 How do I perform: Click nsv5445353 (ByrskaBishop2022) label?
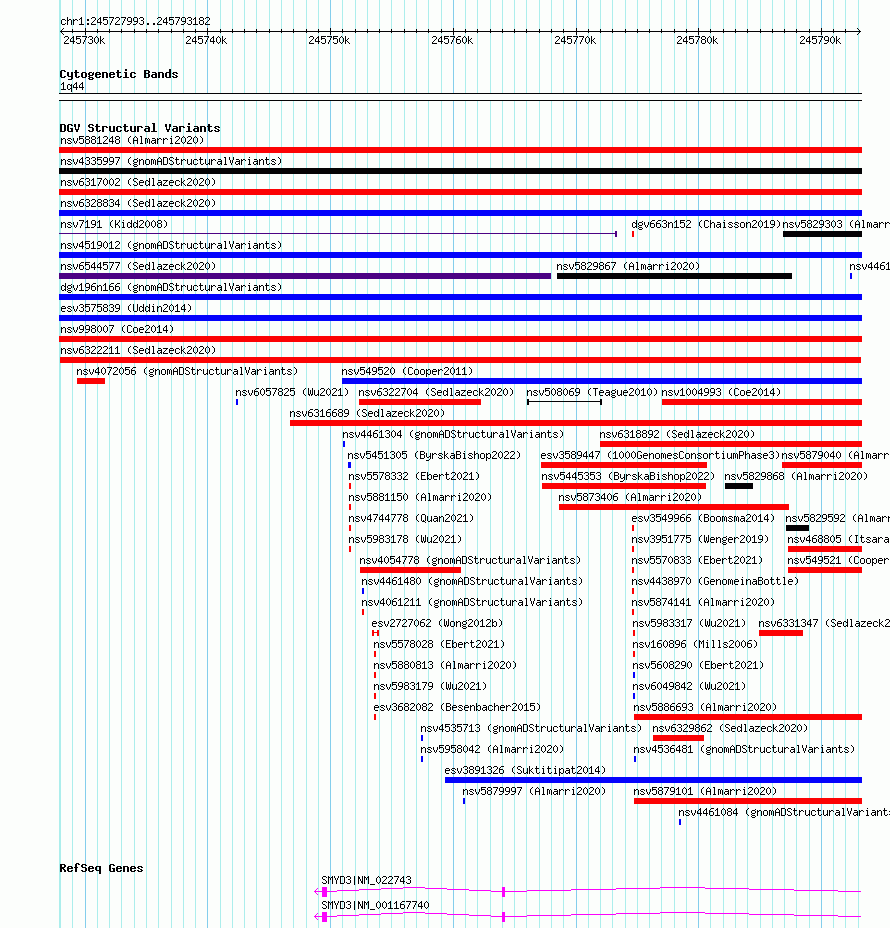pyautogui.click(x=628, y=476)
